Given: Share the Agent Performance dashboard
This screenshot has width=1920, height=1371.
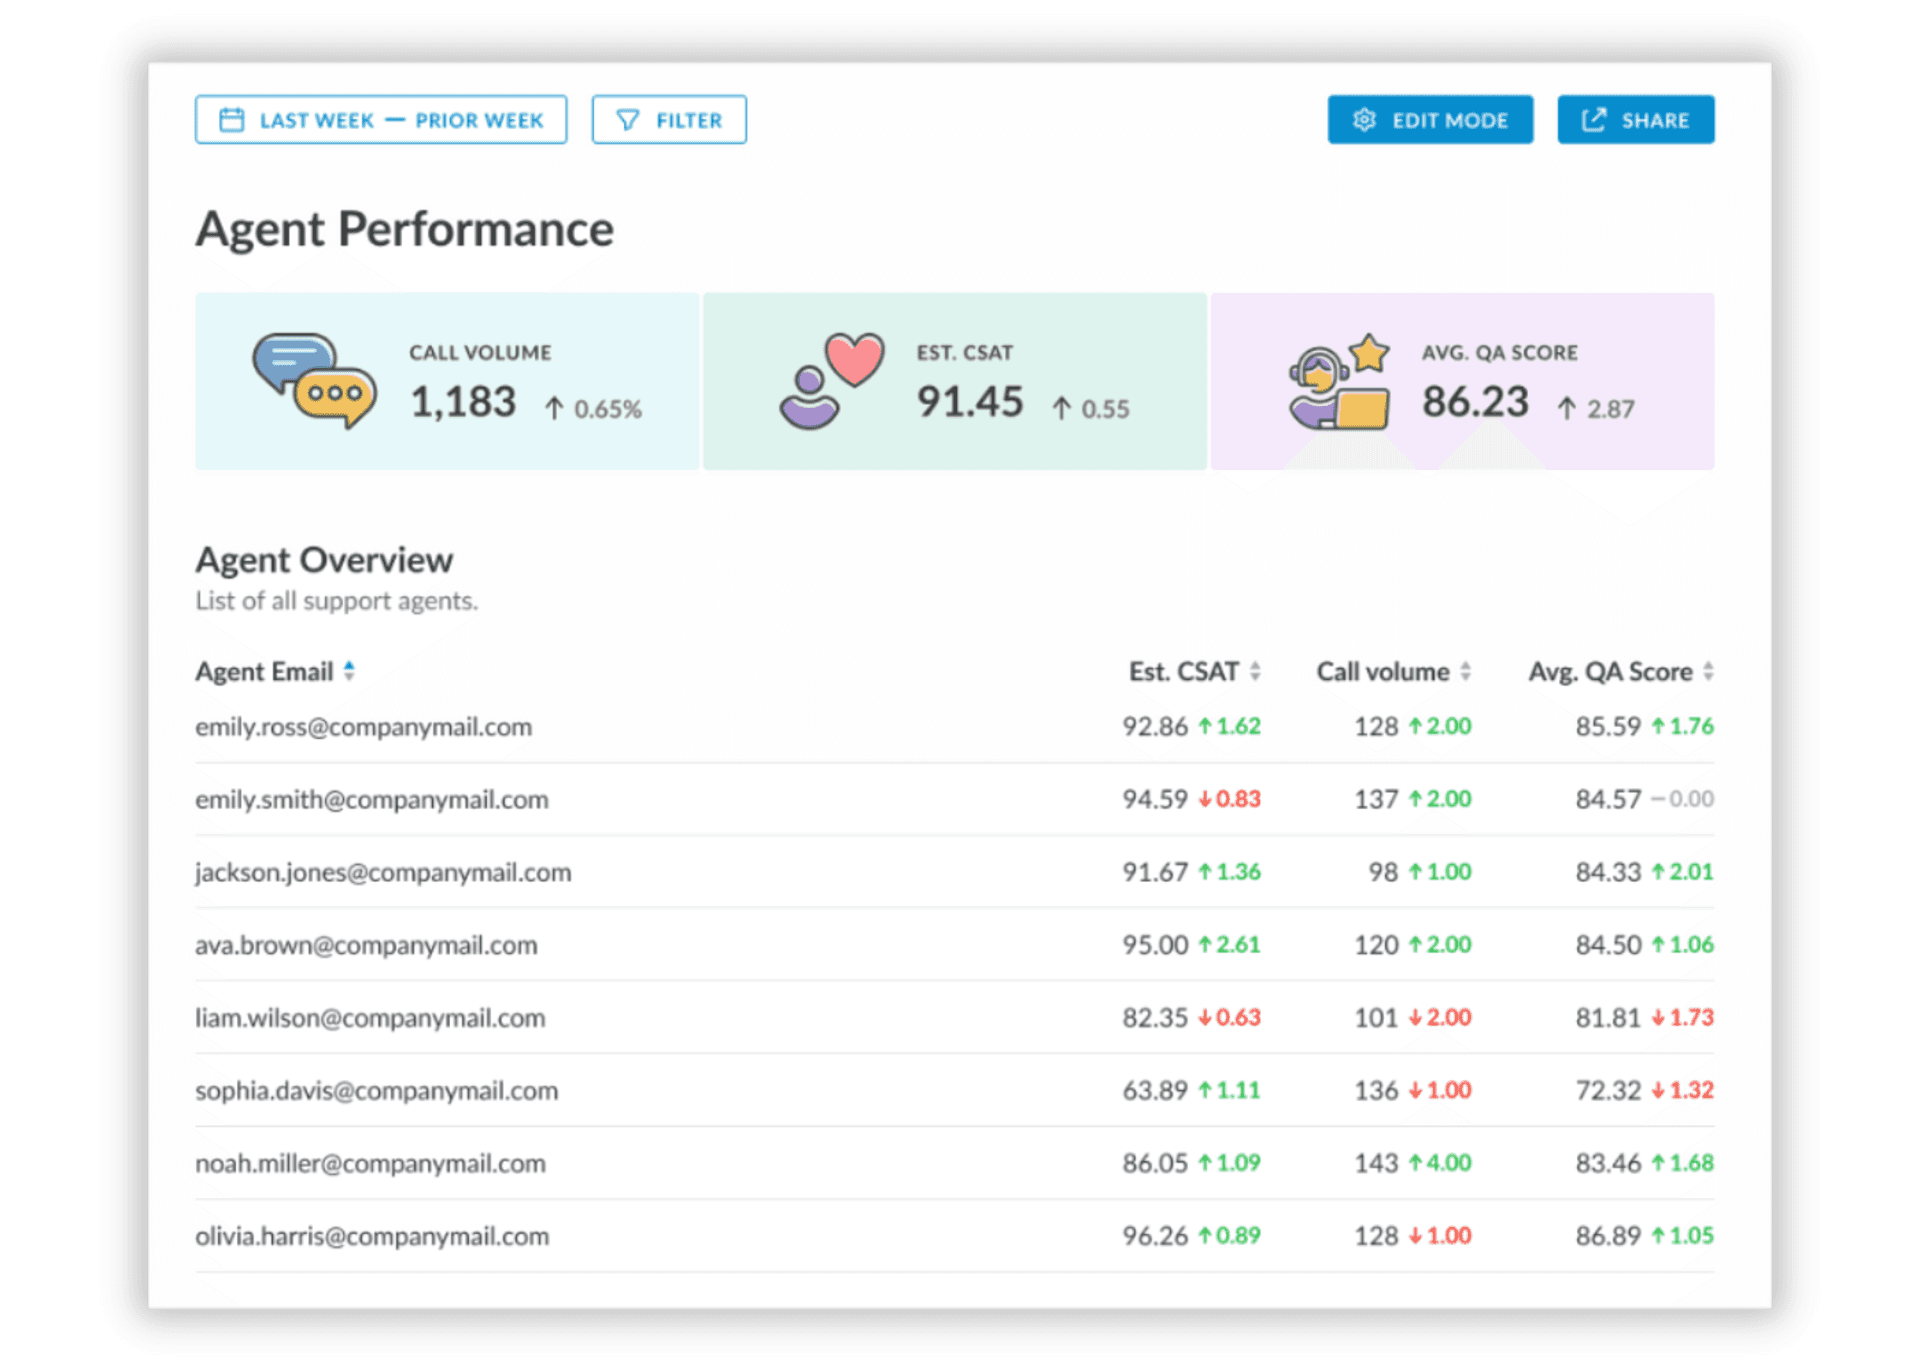Looking at the screenshot, I should point(1636,119).
